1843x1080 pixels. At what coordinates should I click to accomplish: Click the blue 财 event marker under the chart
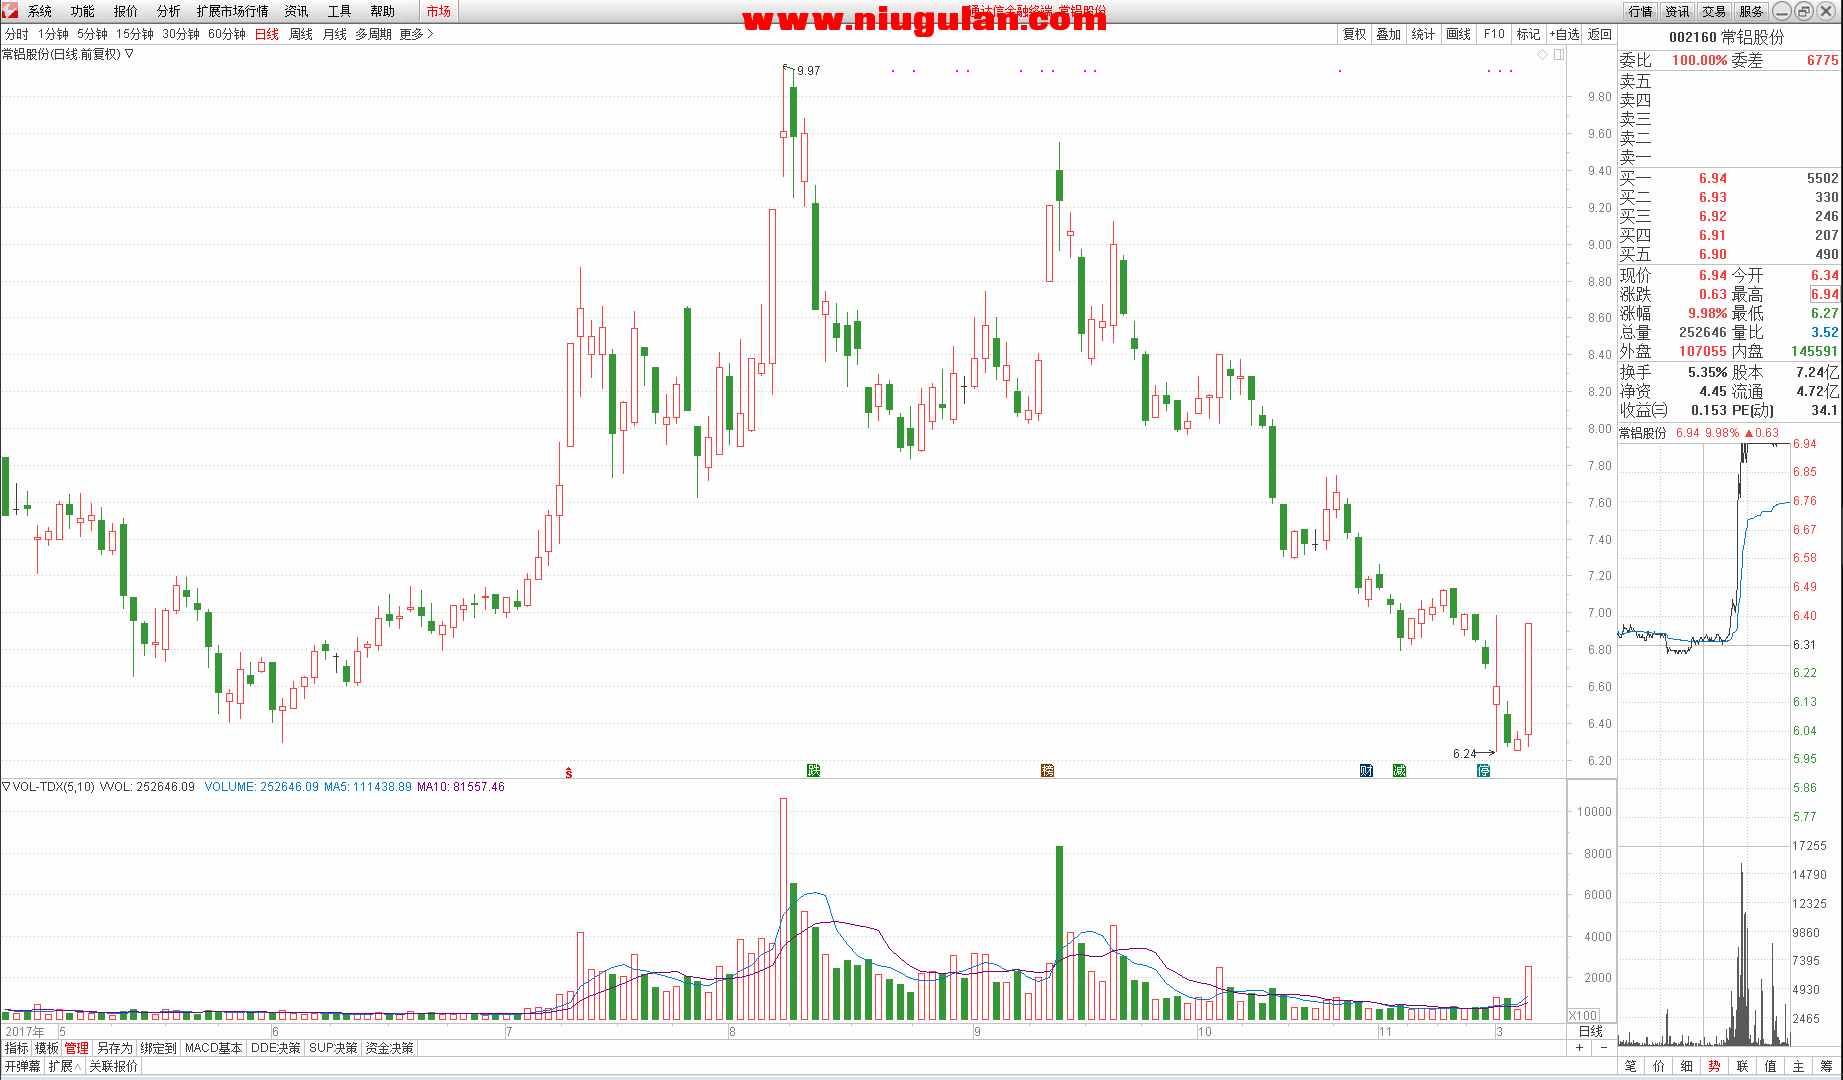(1366, 770)
